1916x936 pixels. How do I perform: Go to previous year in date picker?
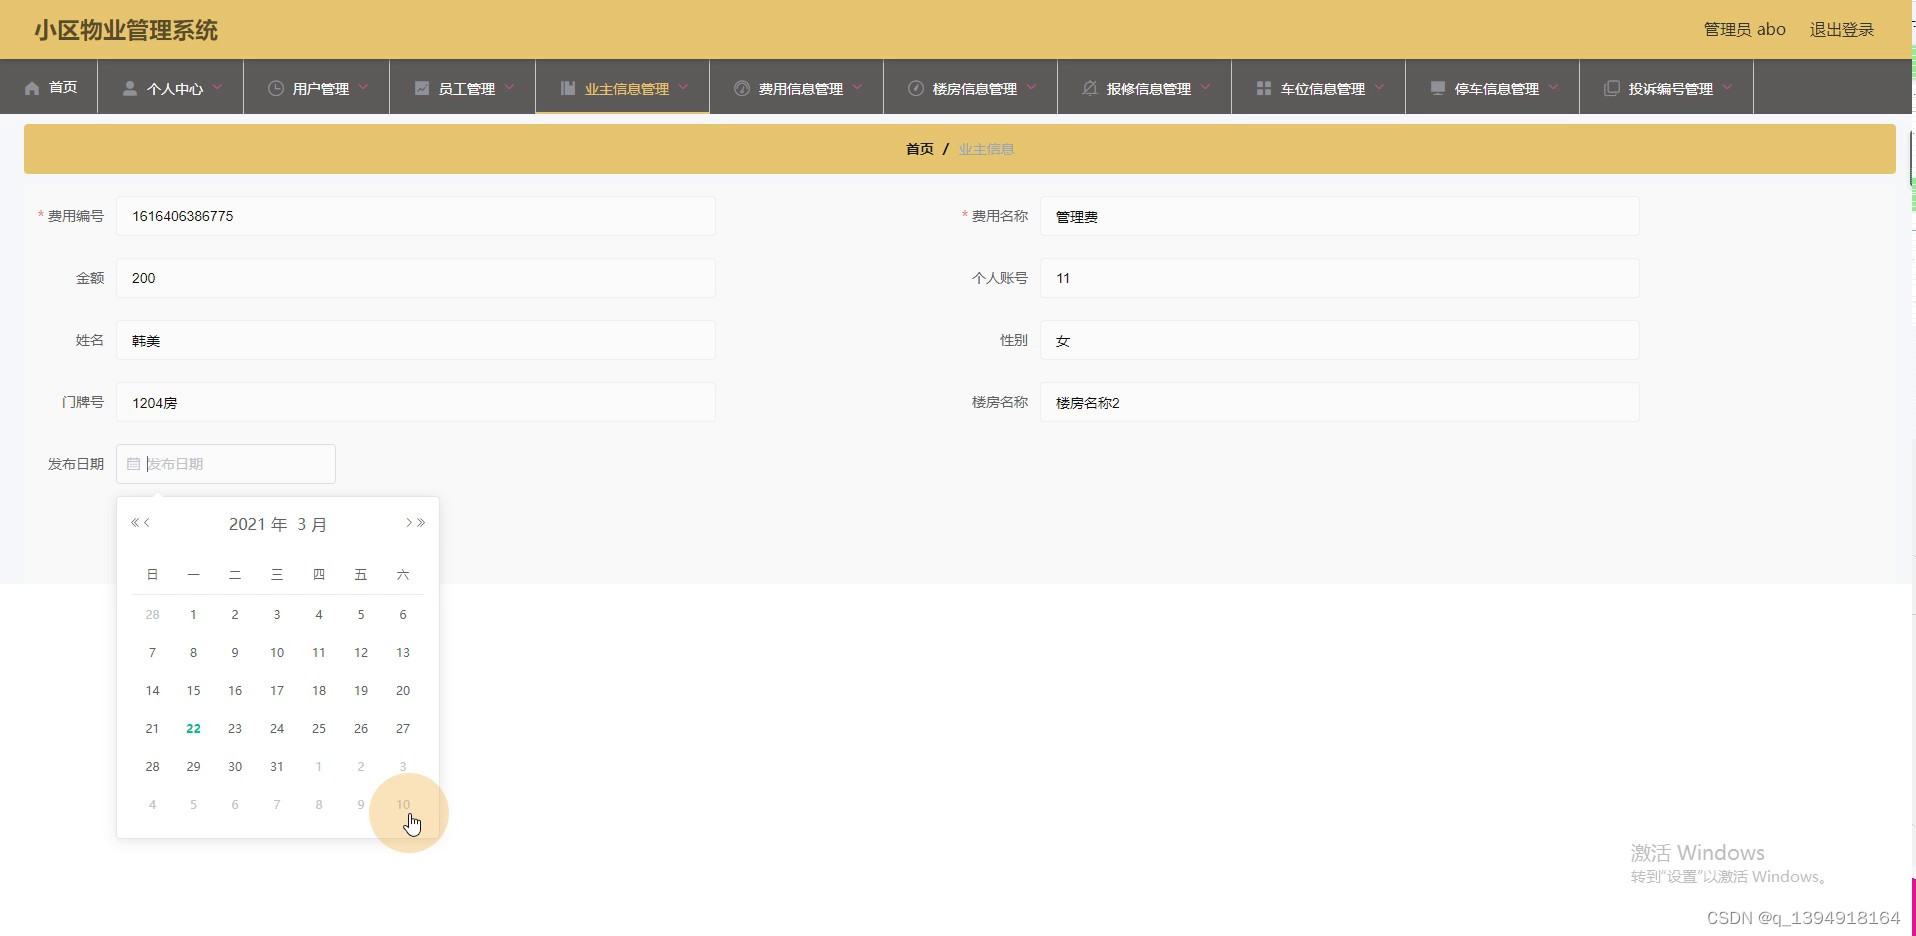point(135,523)
